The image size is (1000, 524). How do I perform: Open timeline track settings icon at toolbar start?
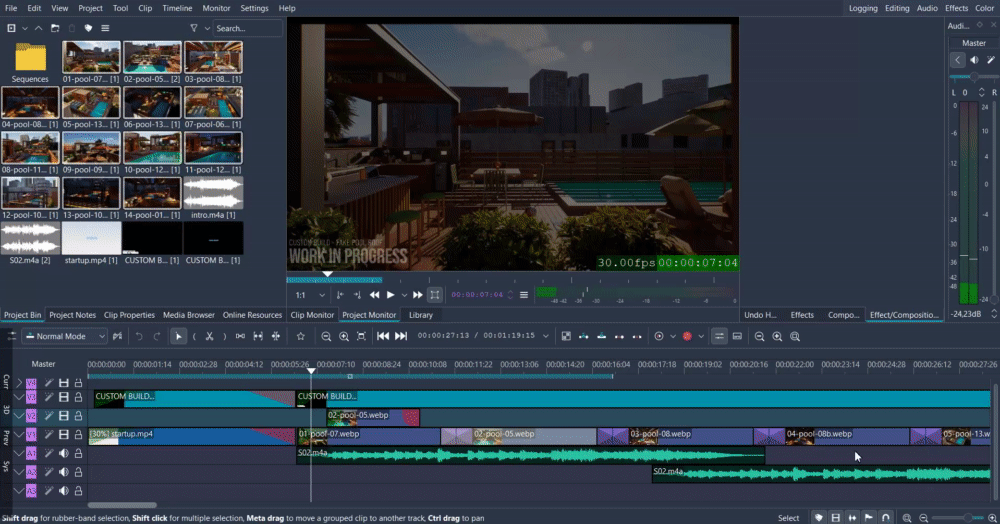coord(11,336)
